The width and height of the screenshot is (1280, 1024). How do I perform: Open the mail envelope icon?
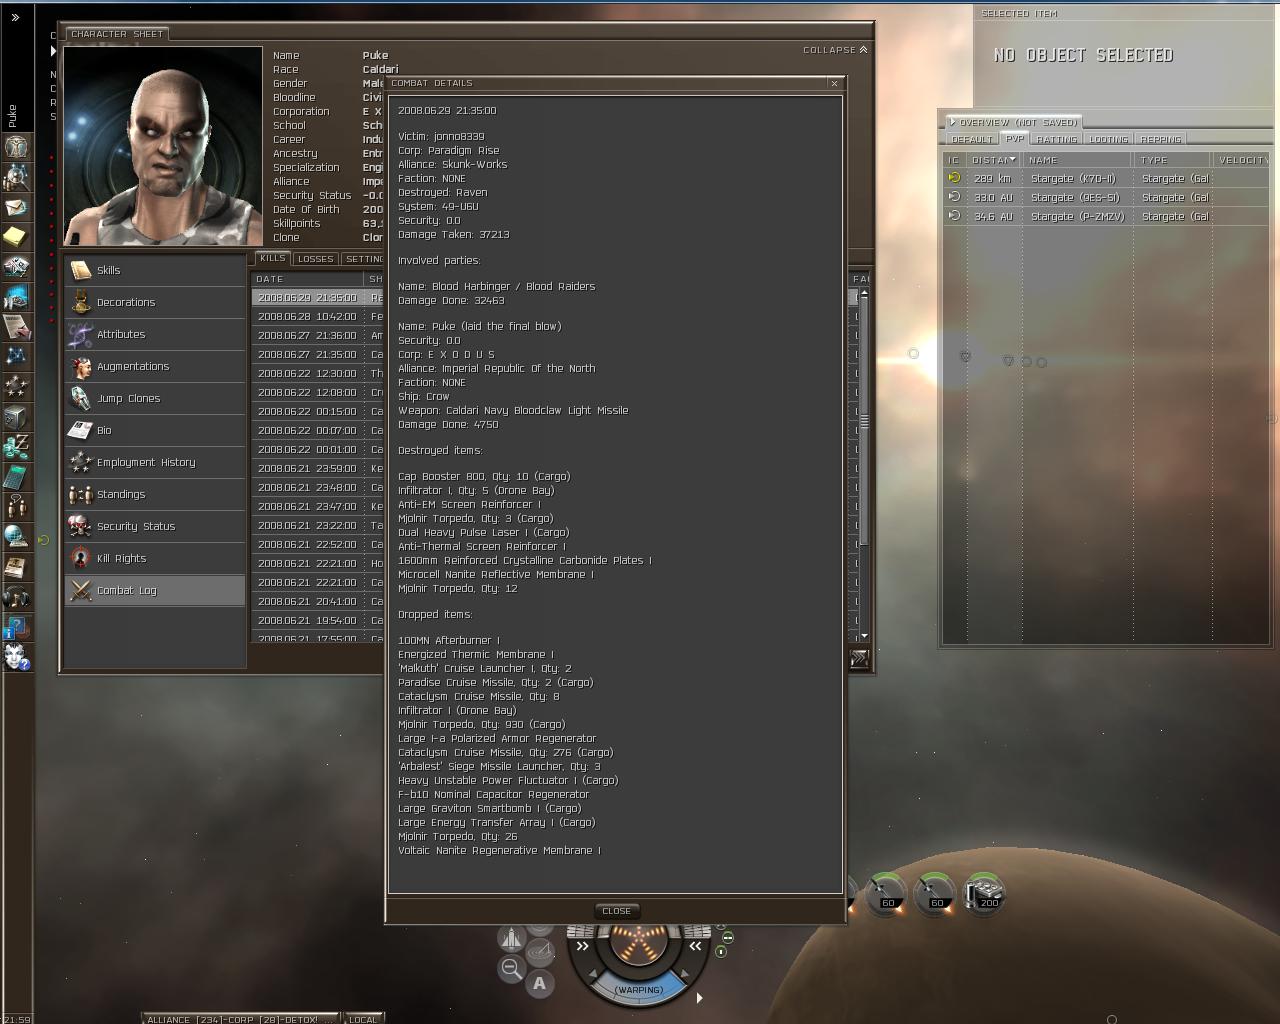16,207
